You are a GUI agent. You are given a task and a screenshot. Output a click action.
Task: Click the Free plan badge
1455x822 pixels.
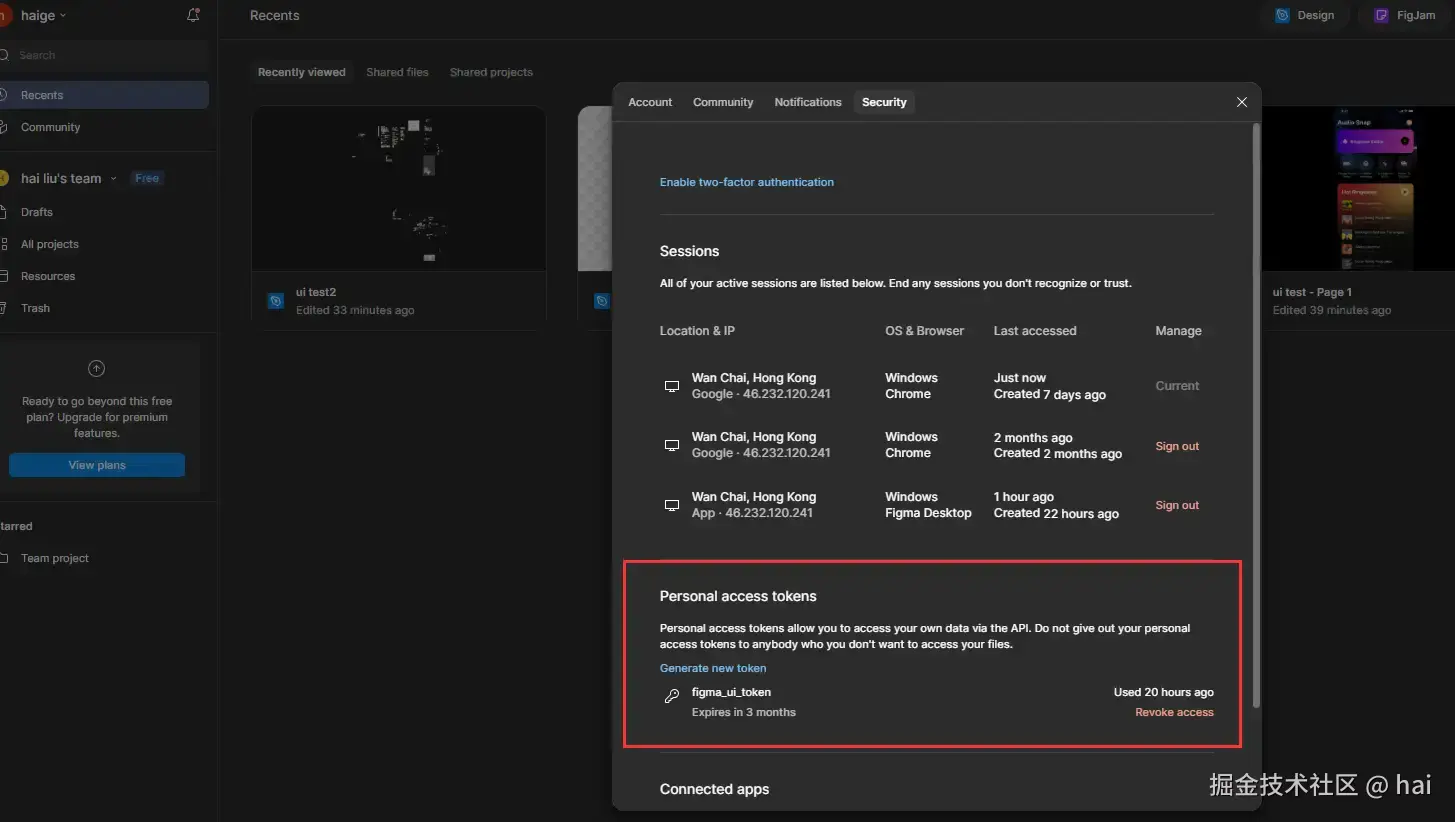tap(147, 178)
